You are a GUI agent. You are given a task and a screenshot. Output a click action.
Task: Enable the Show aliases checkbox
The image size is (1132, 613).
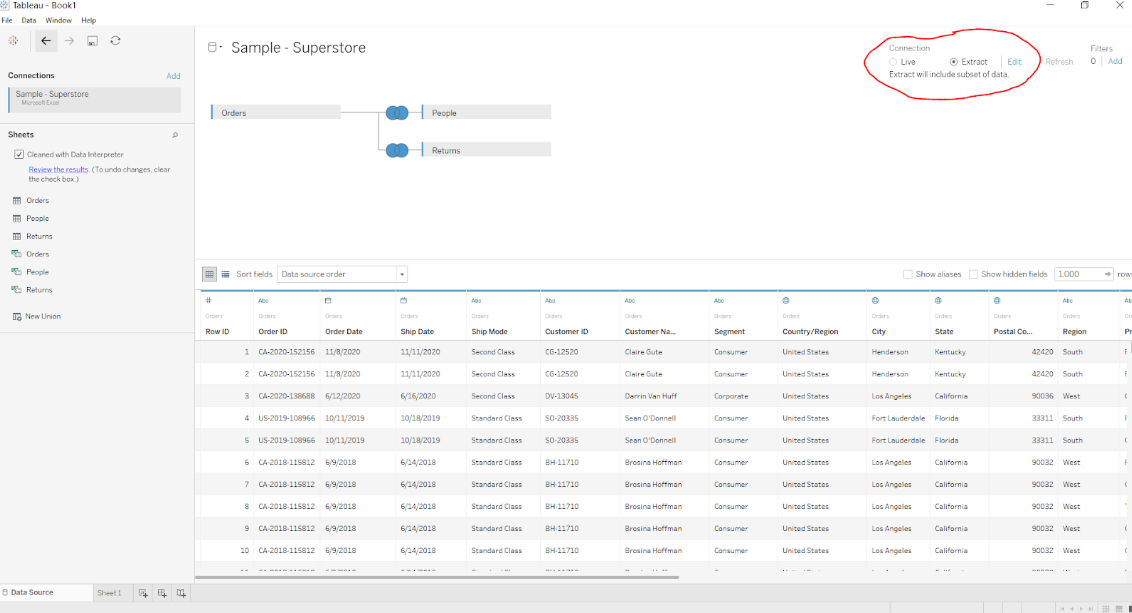click(908, 274)
